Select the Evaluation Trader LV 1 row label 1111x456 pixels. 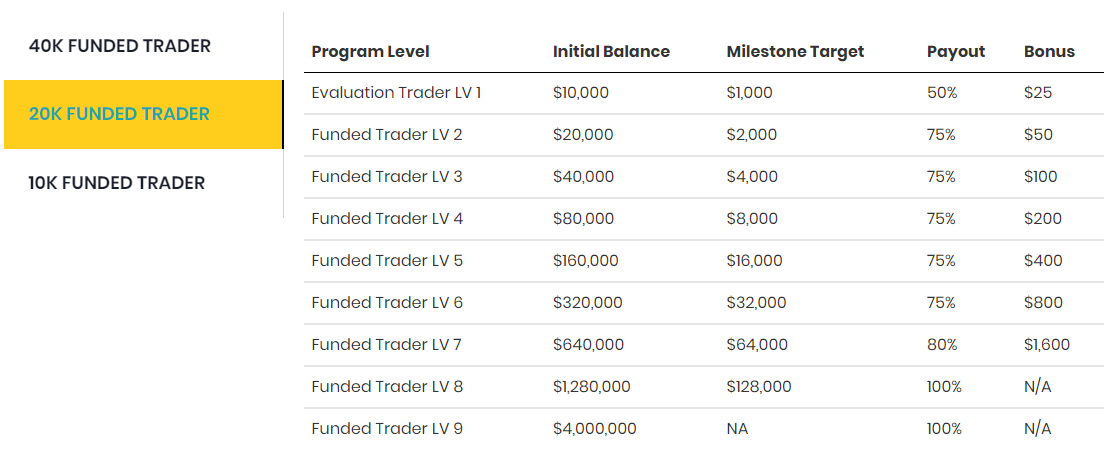[x=396, y=93]
